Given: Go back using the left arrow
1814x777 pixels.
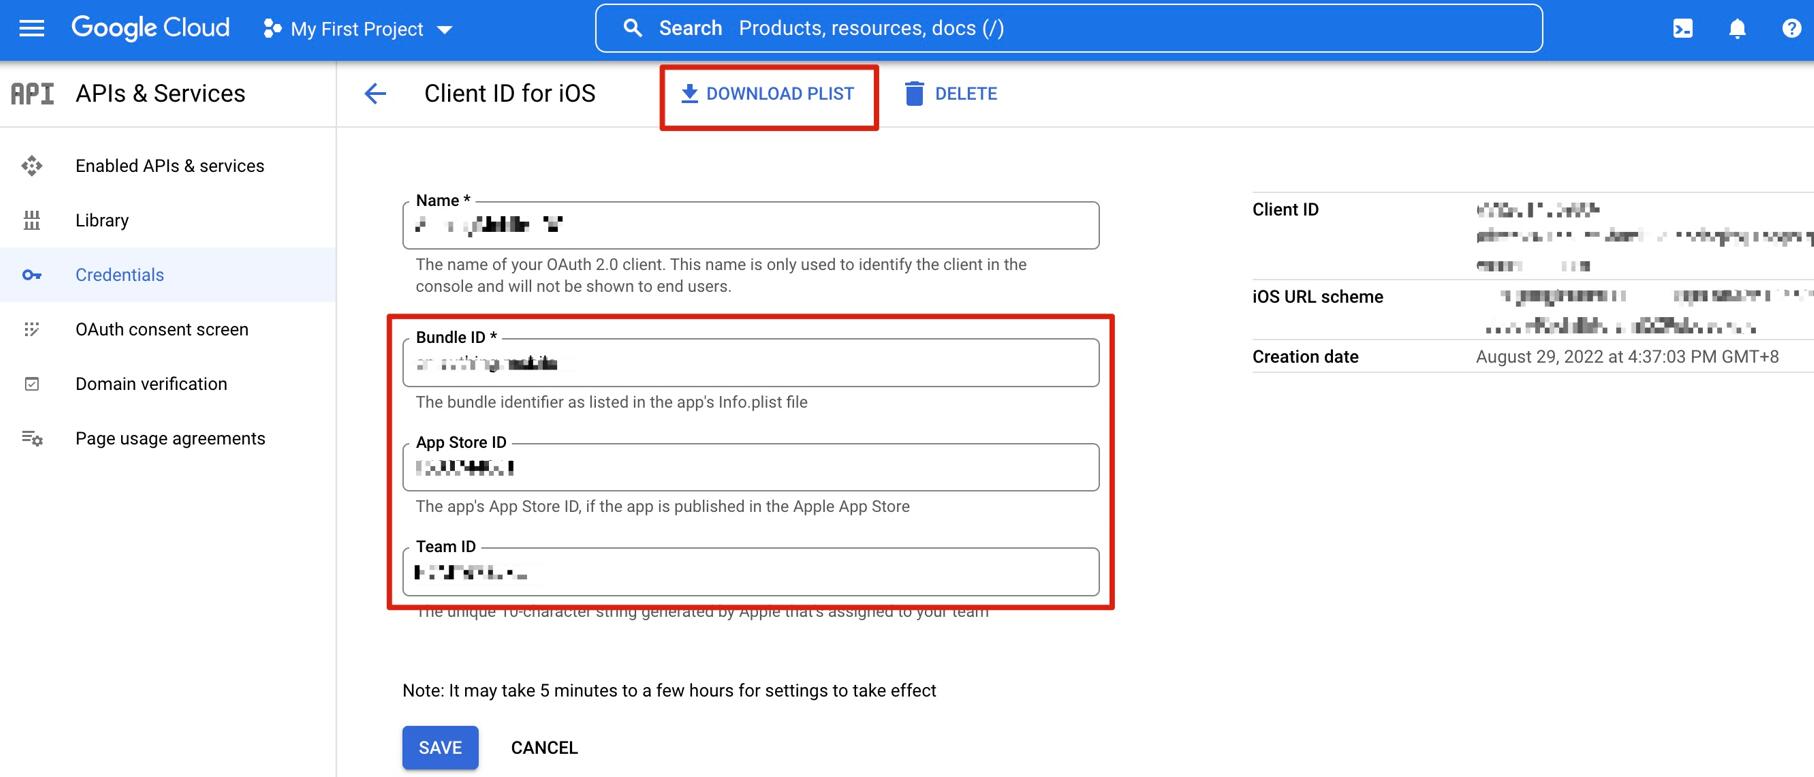Looking at the screenshot, I should (375, 94).
